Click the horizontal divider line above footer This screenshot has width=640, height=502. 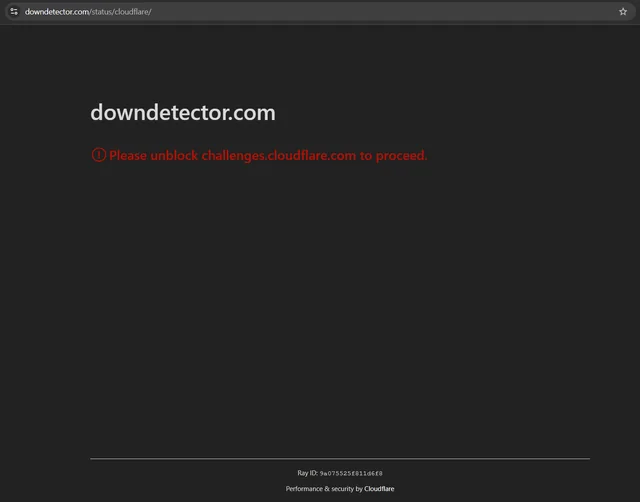340,459
